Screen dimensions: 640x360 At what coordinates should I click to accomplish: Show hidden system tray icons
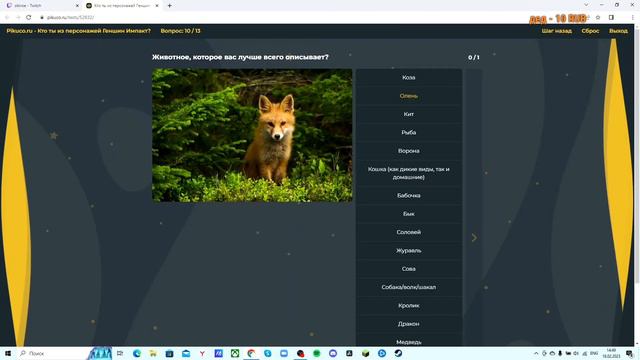click(536, 353)
